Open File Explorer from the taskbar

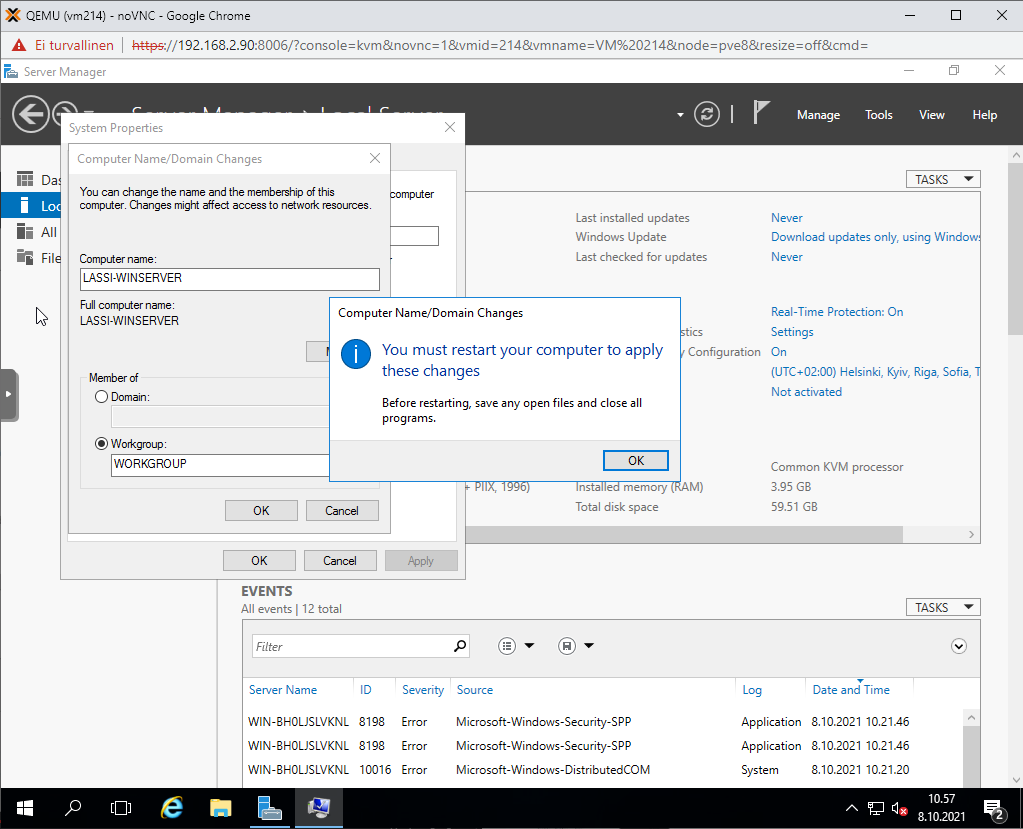pyautogui.click(x=221, y=808)
